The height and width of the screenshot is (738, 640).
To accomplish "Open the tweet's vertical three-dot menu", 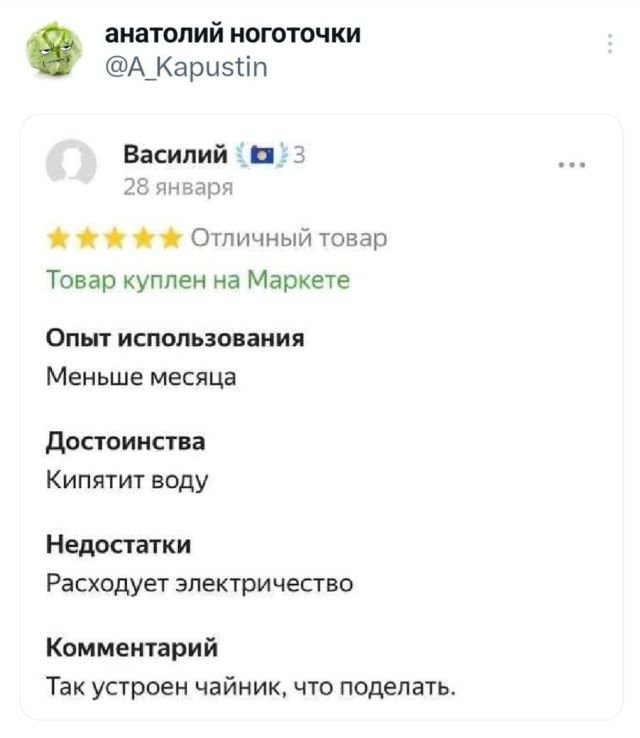I will click(x=609, y=43).
